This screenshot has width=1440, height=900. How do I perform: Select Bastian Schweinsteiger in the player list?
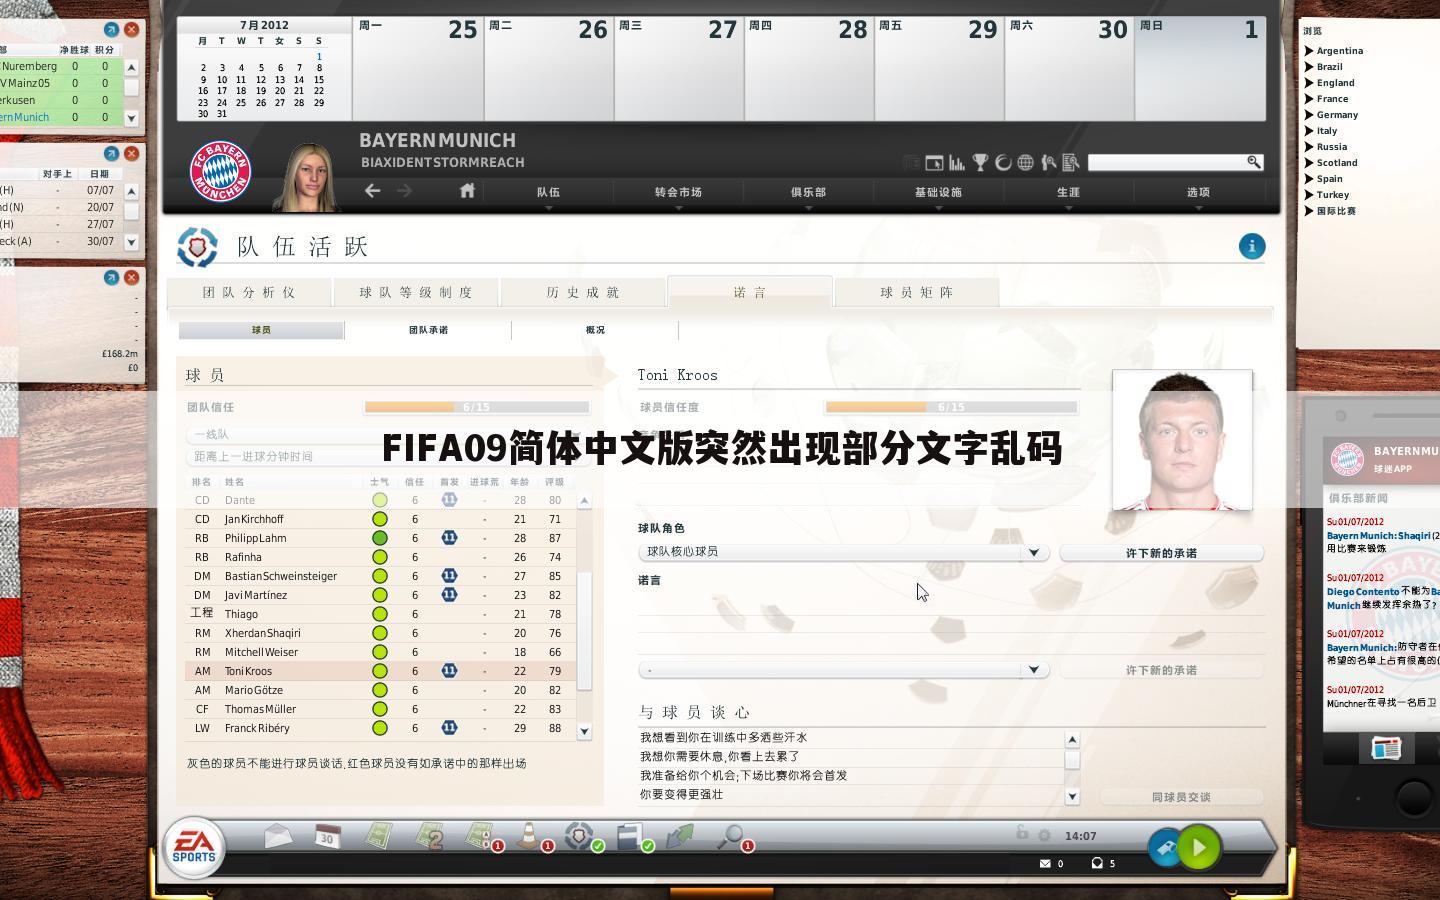coord(380,576)
